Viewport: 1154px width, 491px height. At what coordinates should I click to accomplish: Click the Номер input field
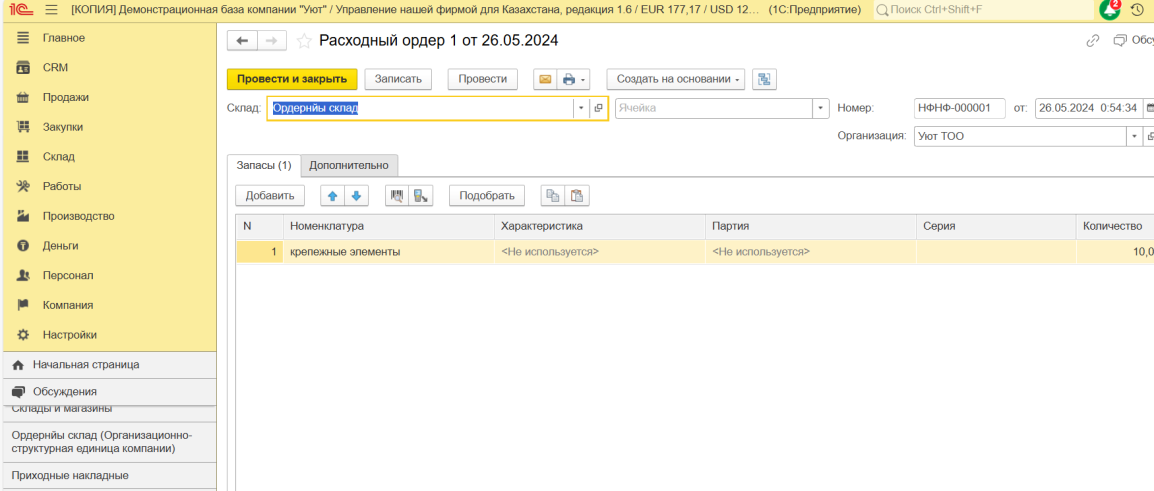(958, 108)
